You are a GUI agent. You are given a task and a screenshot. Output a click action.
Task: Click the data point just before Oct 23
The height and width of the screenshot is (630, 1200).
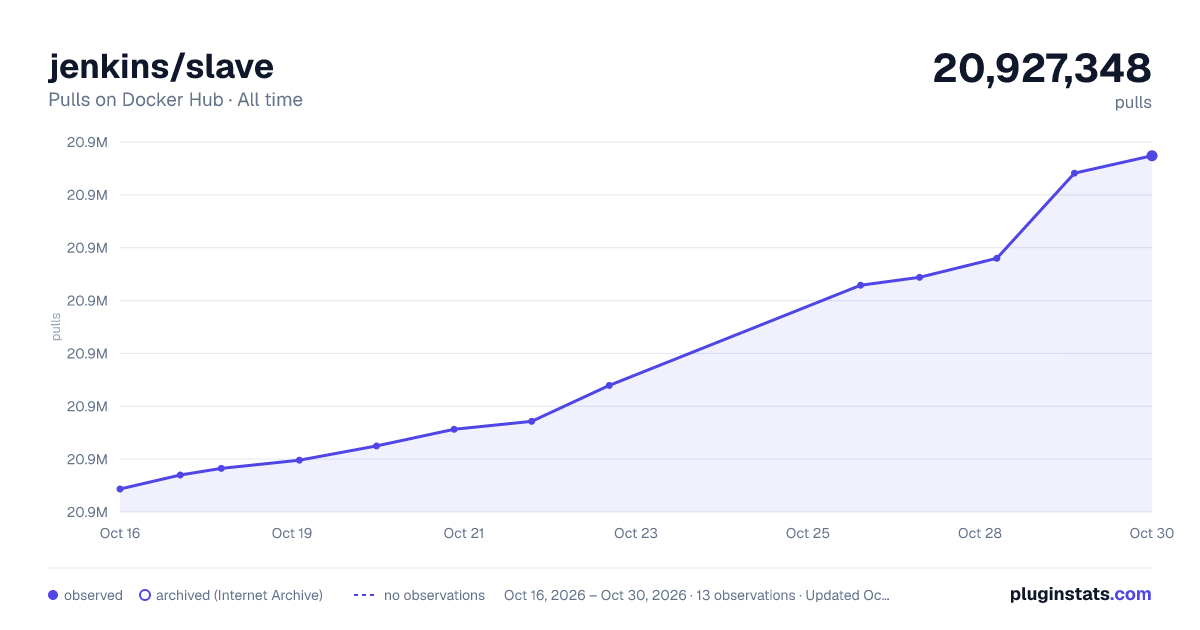coord(609,385)
